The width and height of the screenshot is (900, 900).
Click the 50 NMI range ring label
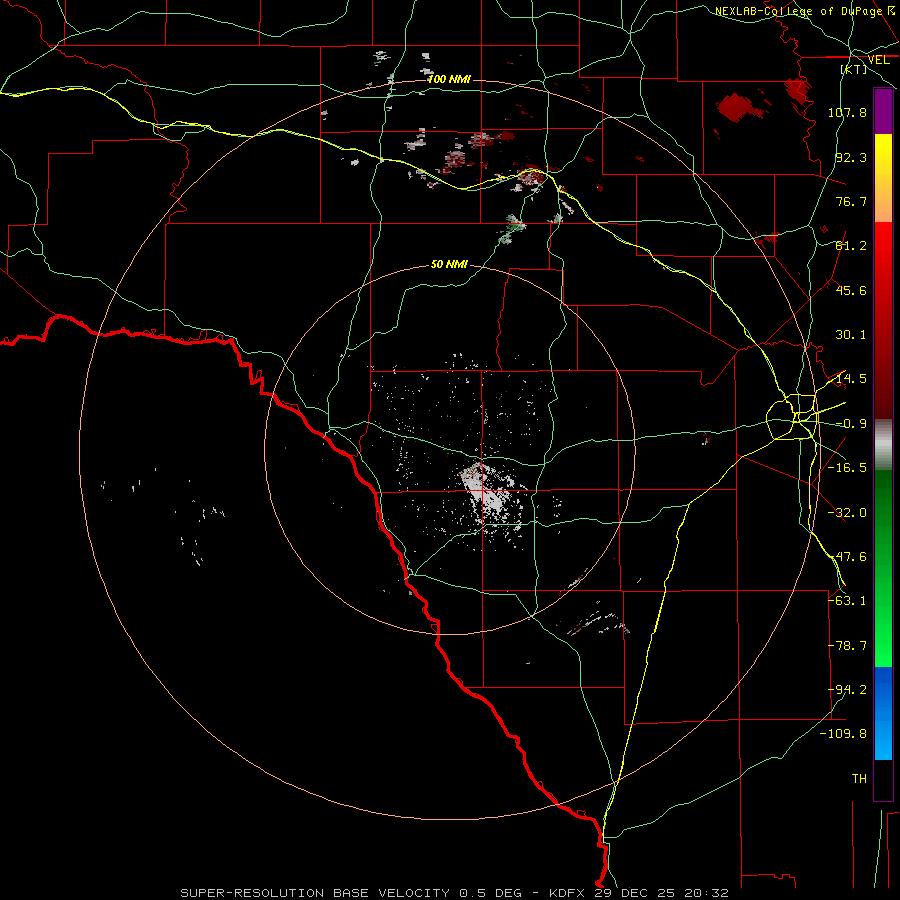click(x=449, y=264)
